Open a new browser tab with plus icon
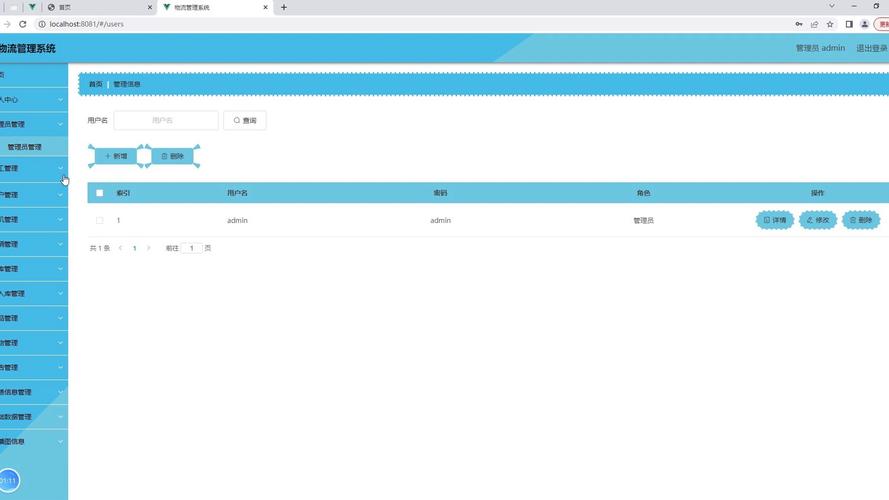Screen dimensions: 889x500 pos(284,7)
